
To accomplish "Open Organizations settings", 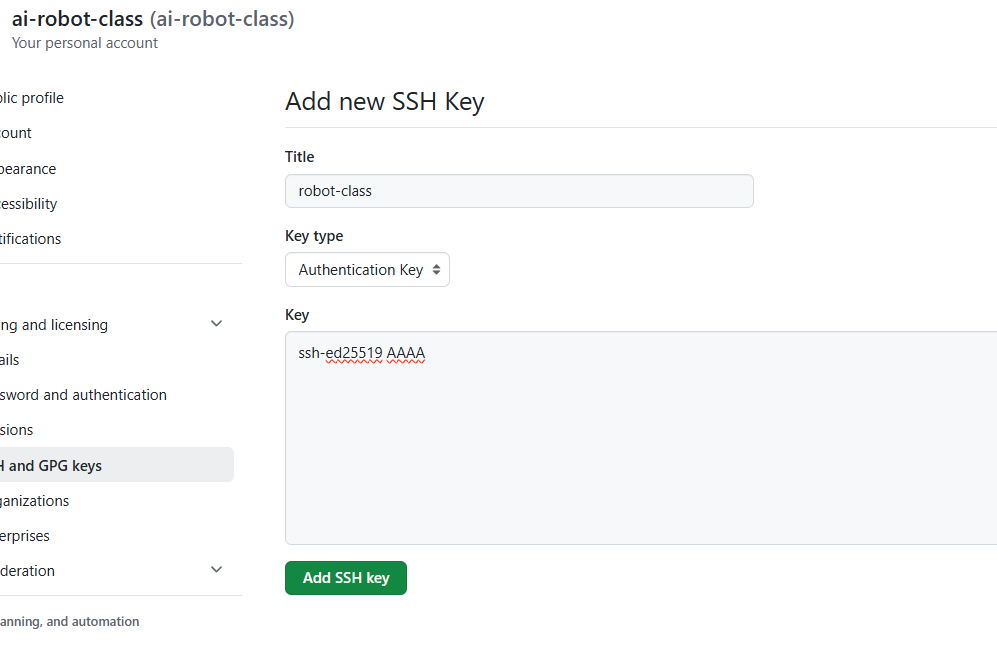I will (x=35, y=500).
